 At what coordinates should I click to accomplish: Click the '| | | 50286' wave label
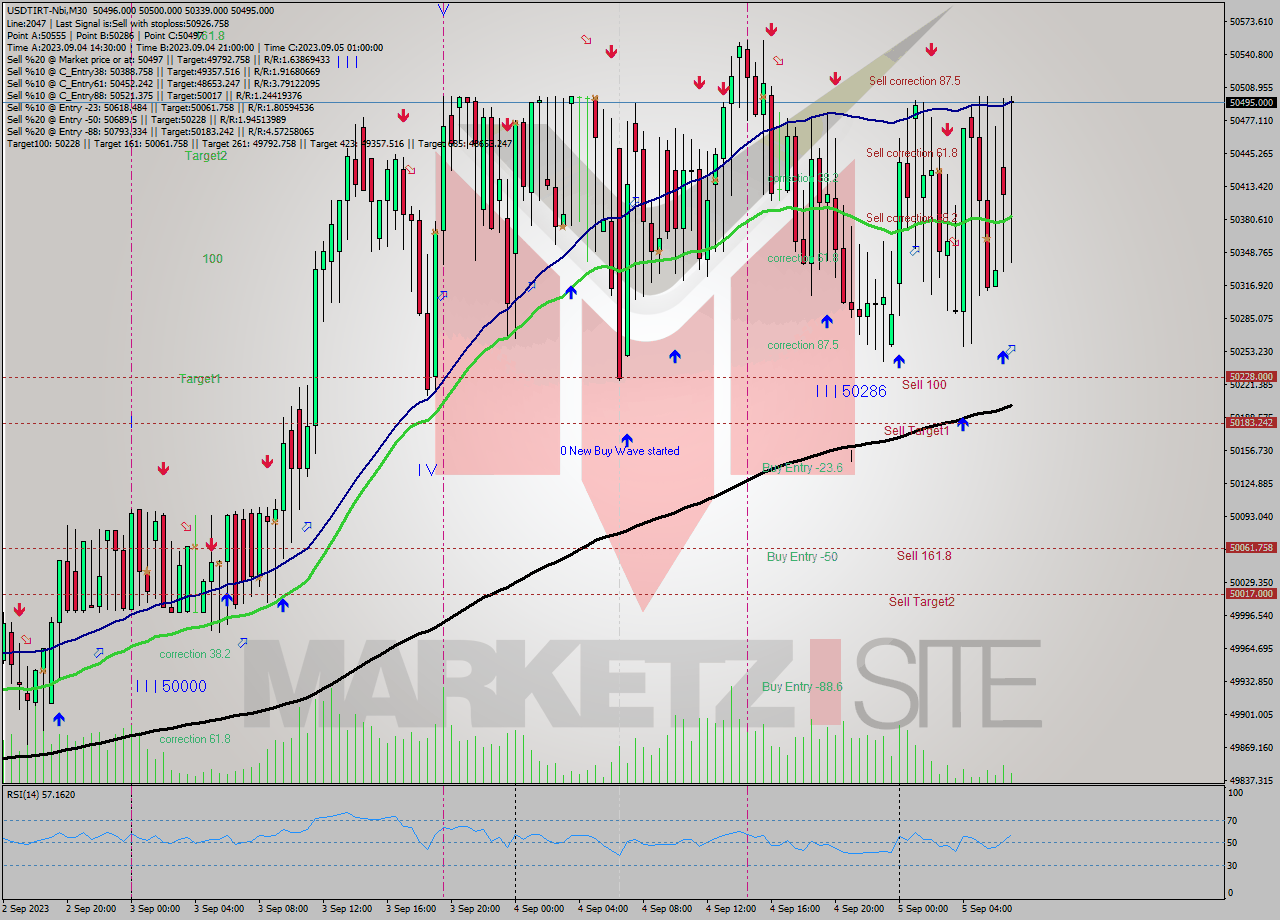point(851,392)
